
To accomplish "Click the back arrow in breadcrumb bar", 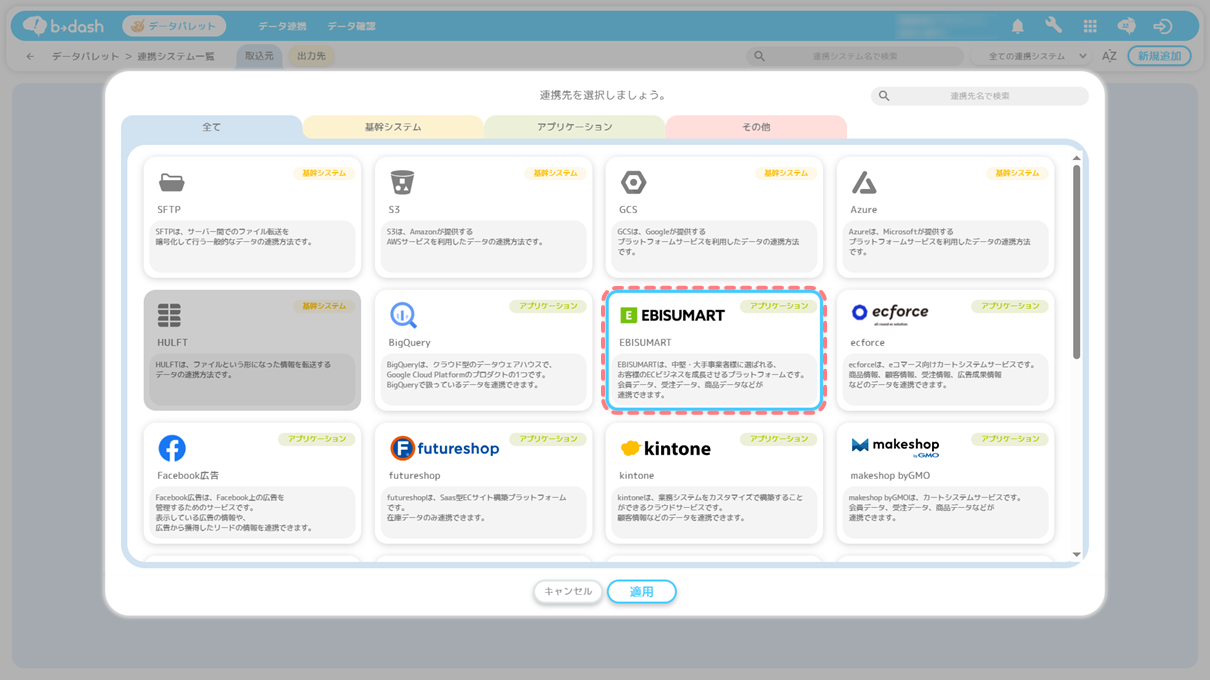I will pos(30,56).
